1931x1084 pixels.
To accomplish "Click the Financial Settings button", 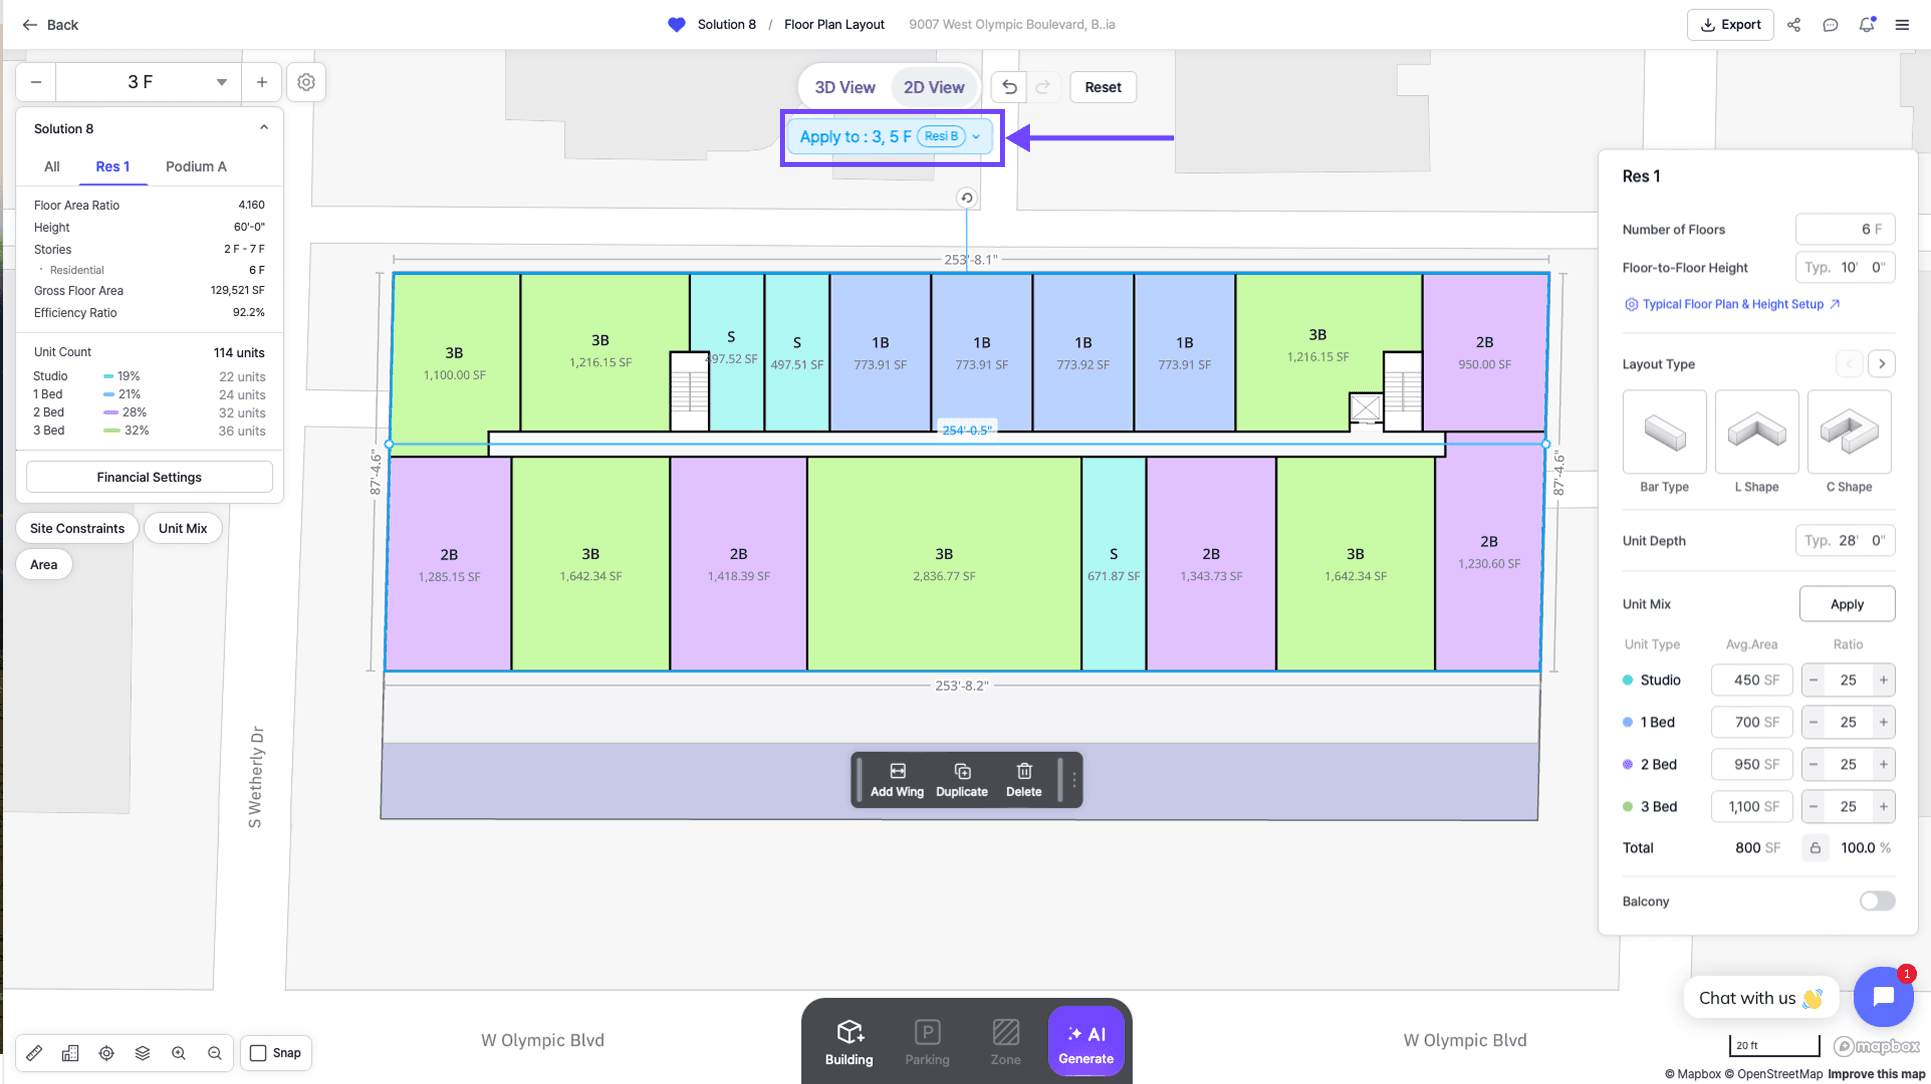I will pyautogui.click(x=149, y=477).
